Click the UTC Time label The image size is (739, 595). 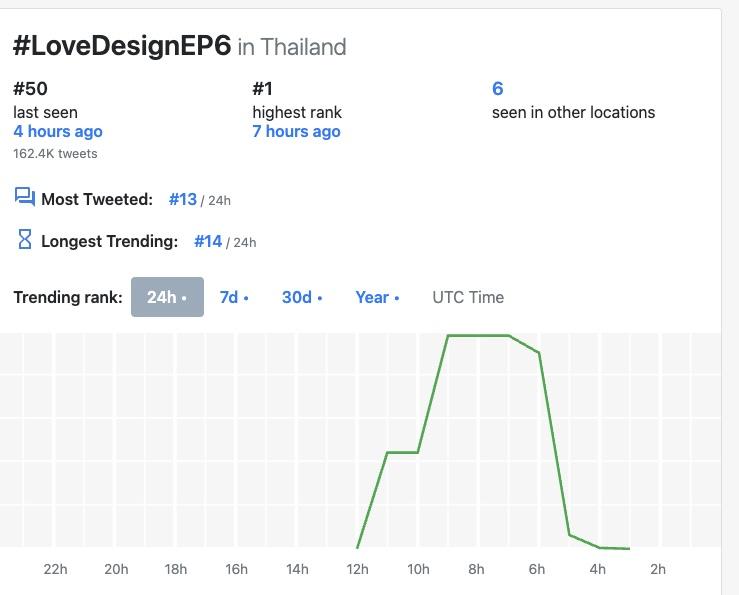[x=468, y=297]
